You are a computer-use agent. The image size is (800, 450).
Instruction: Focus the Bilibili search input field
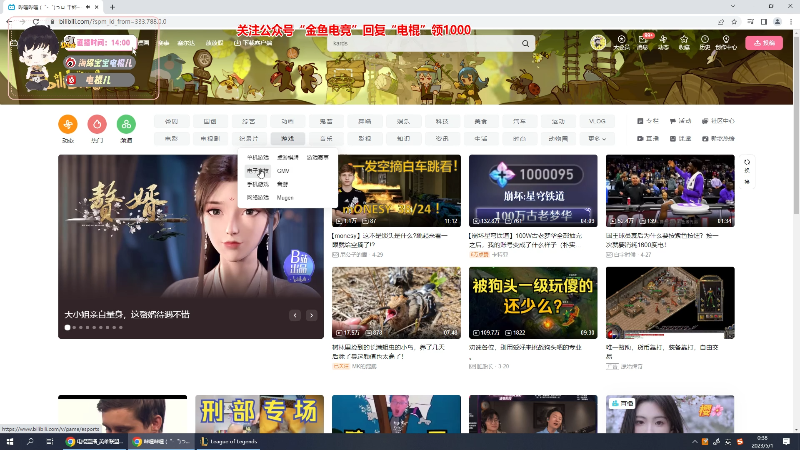pos(423,43)
